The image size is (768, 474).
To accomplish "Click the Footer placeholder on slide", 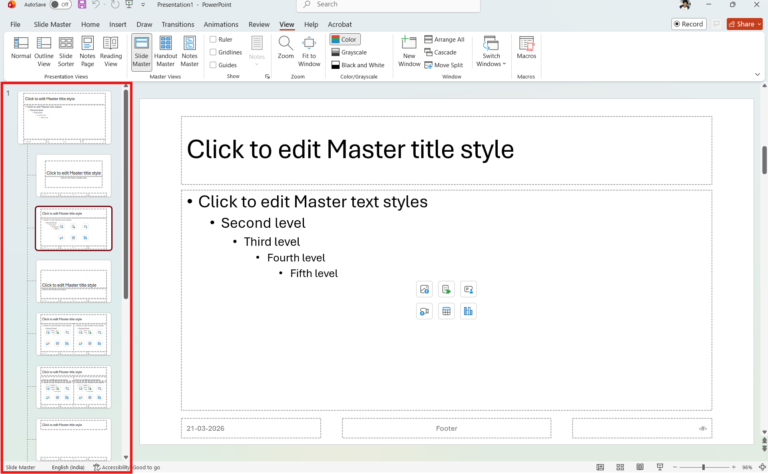I will [x=446, y=428].
